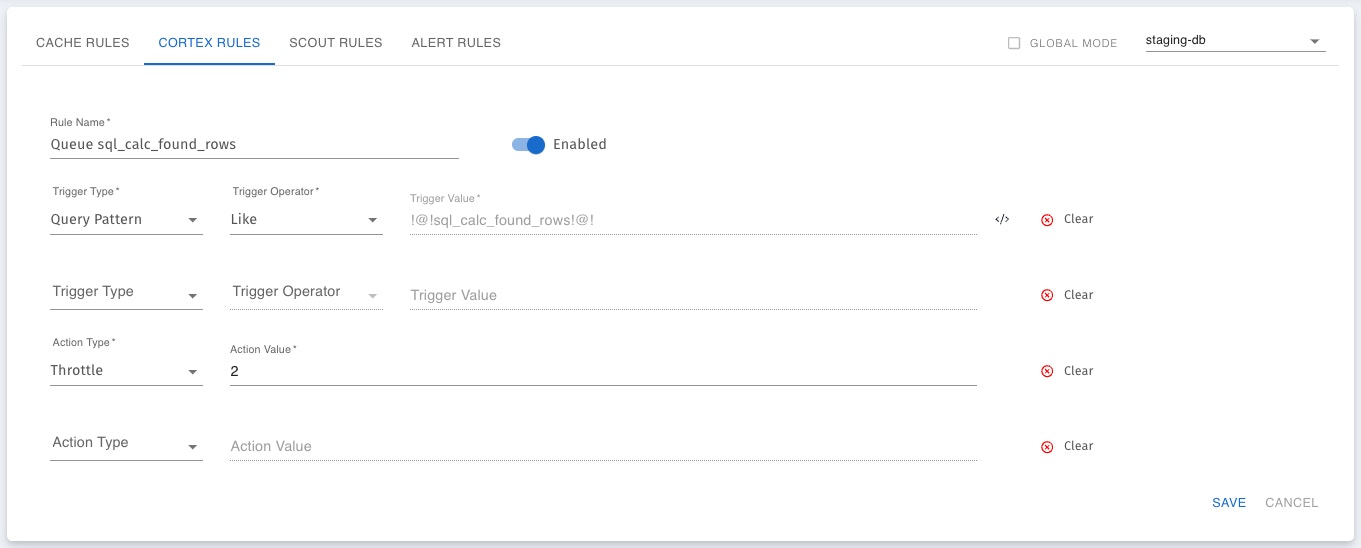Switch to the Cache Rules tab
1361x548 pixels.
coord(83,43)
